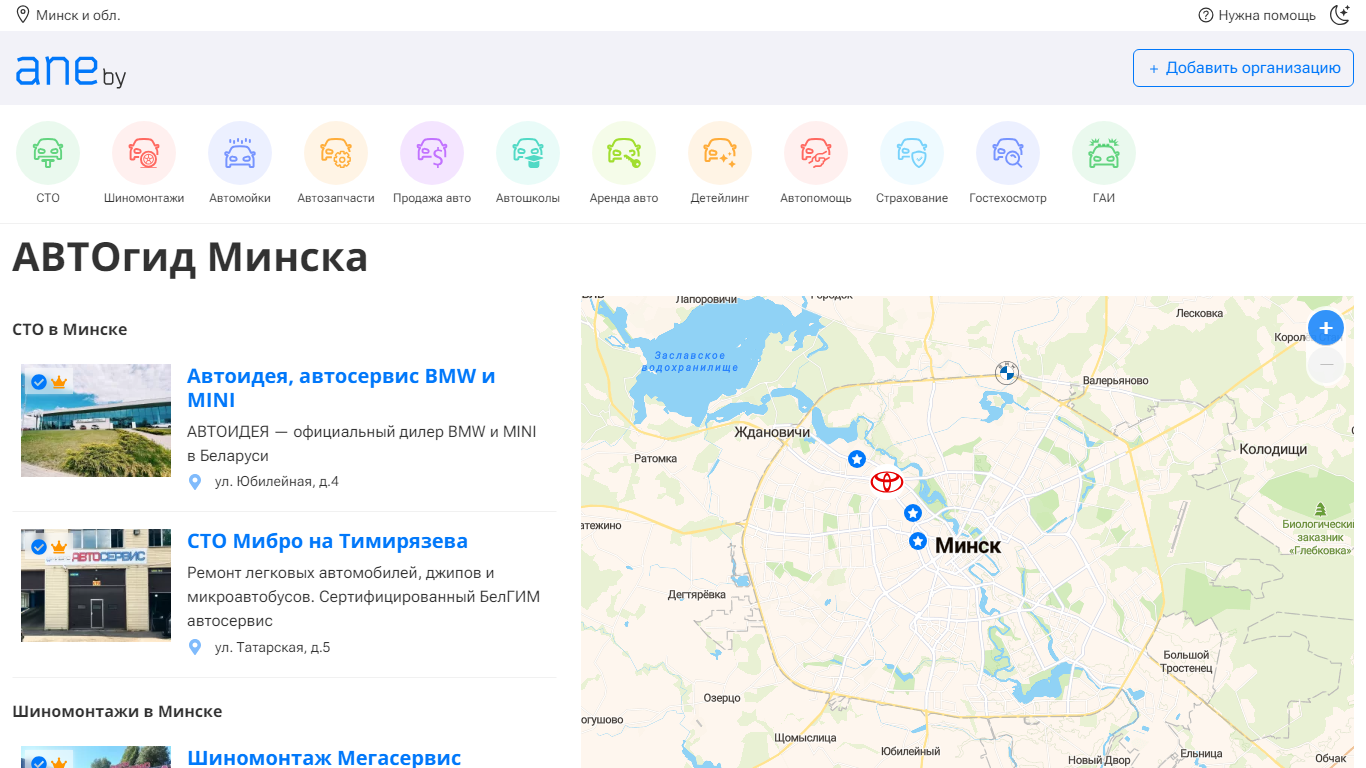The image size is (1366, 768).
Task: Click address ул. Юбилейная, д.4
Action: coord(277,482)
